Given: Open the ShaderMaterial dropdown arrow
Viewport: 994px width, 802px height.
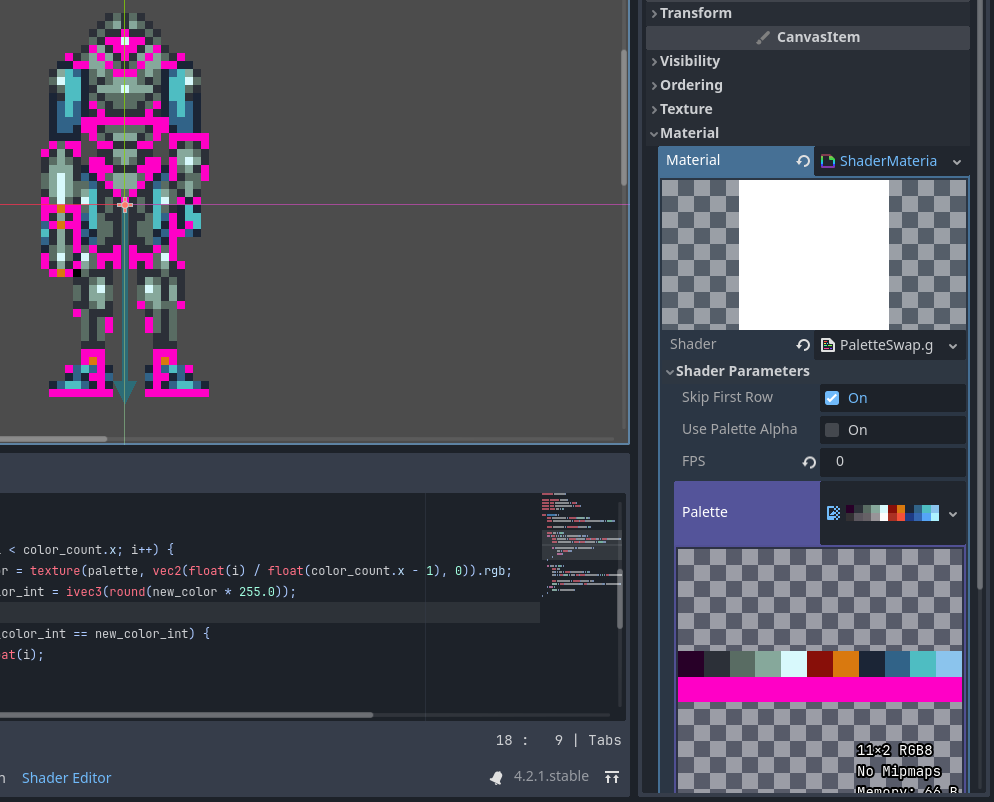Looking at the screenshot, I should tap(956, 161).
